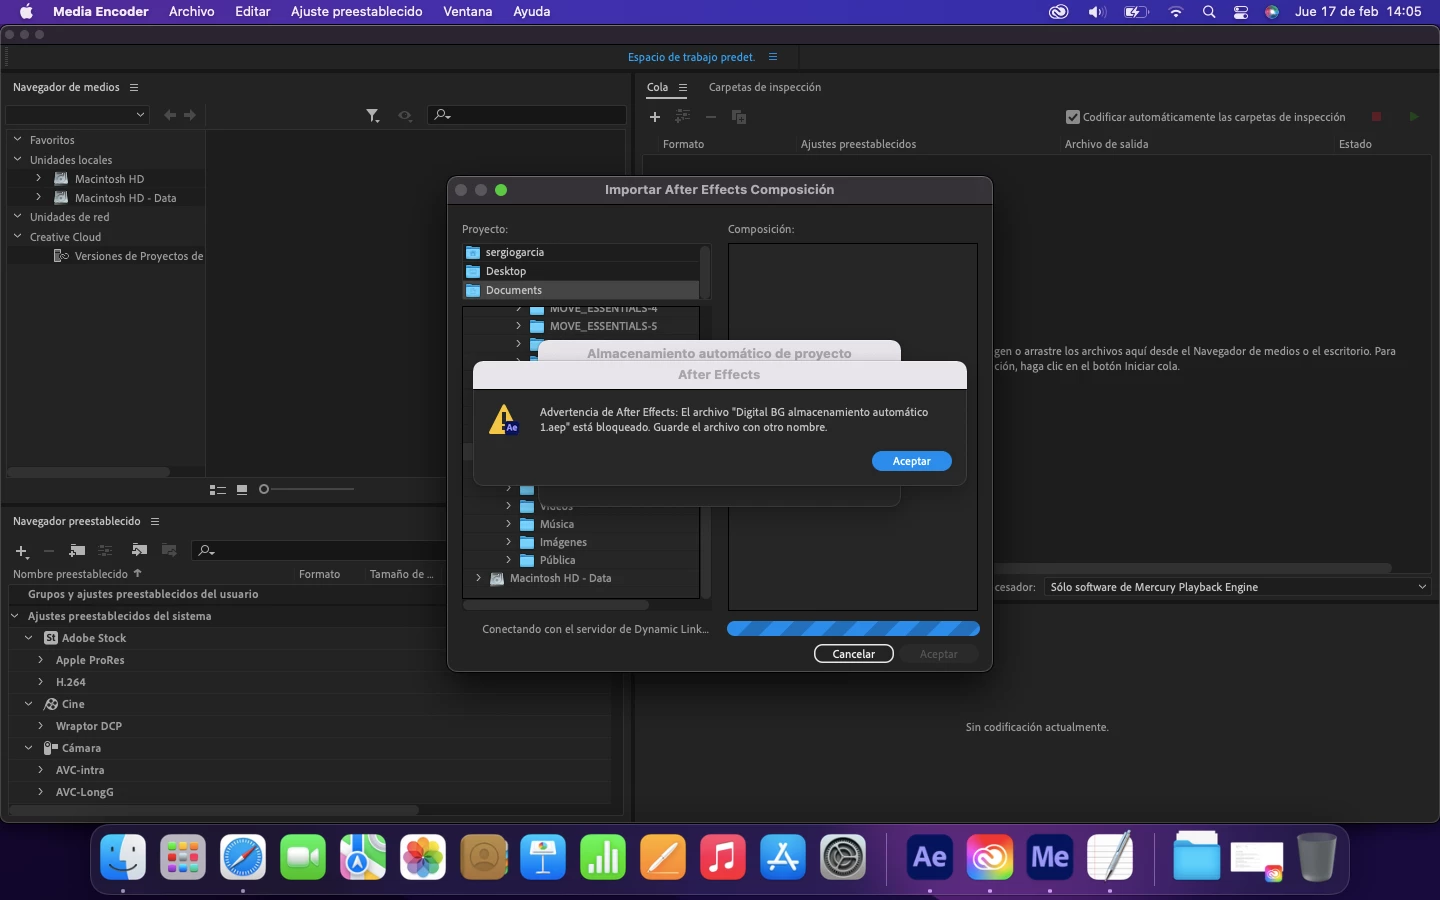This screenshot has width=1440, height=900.
Task: Click the red stop queue button
Action: [x=1376, y=117]
